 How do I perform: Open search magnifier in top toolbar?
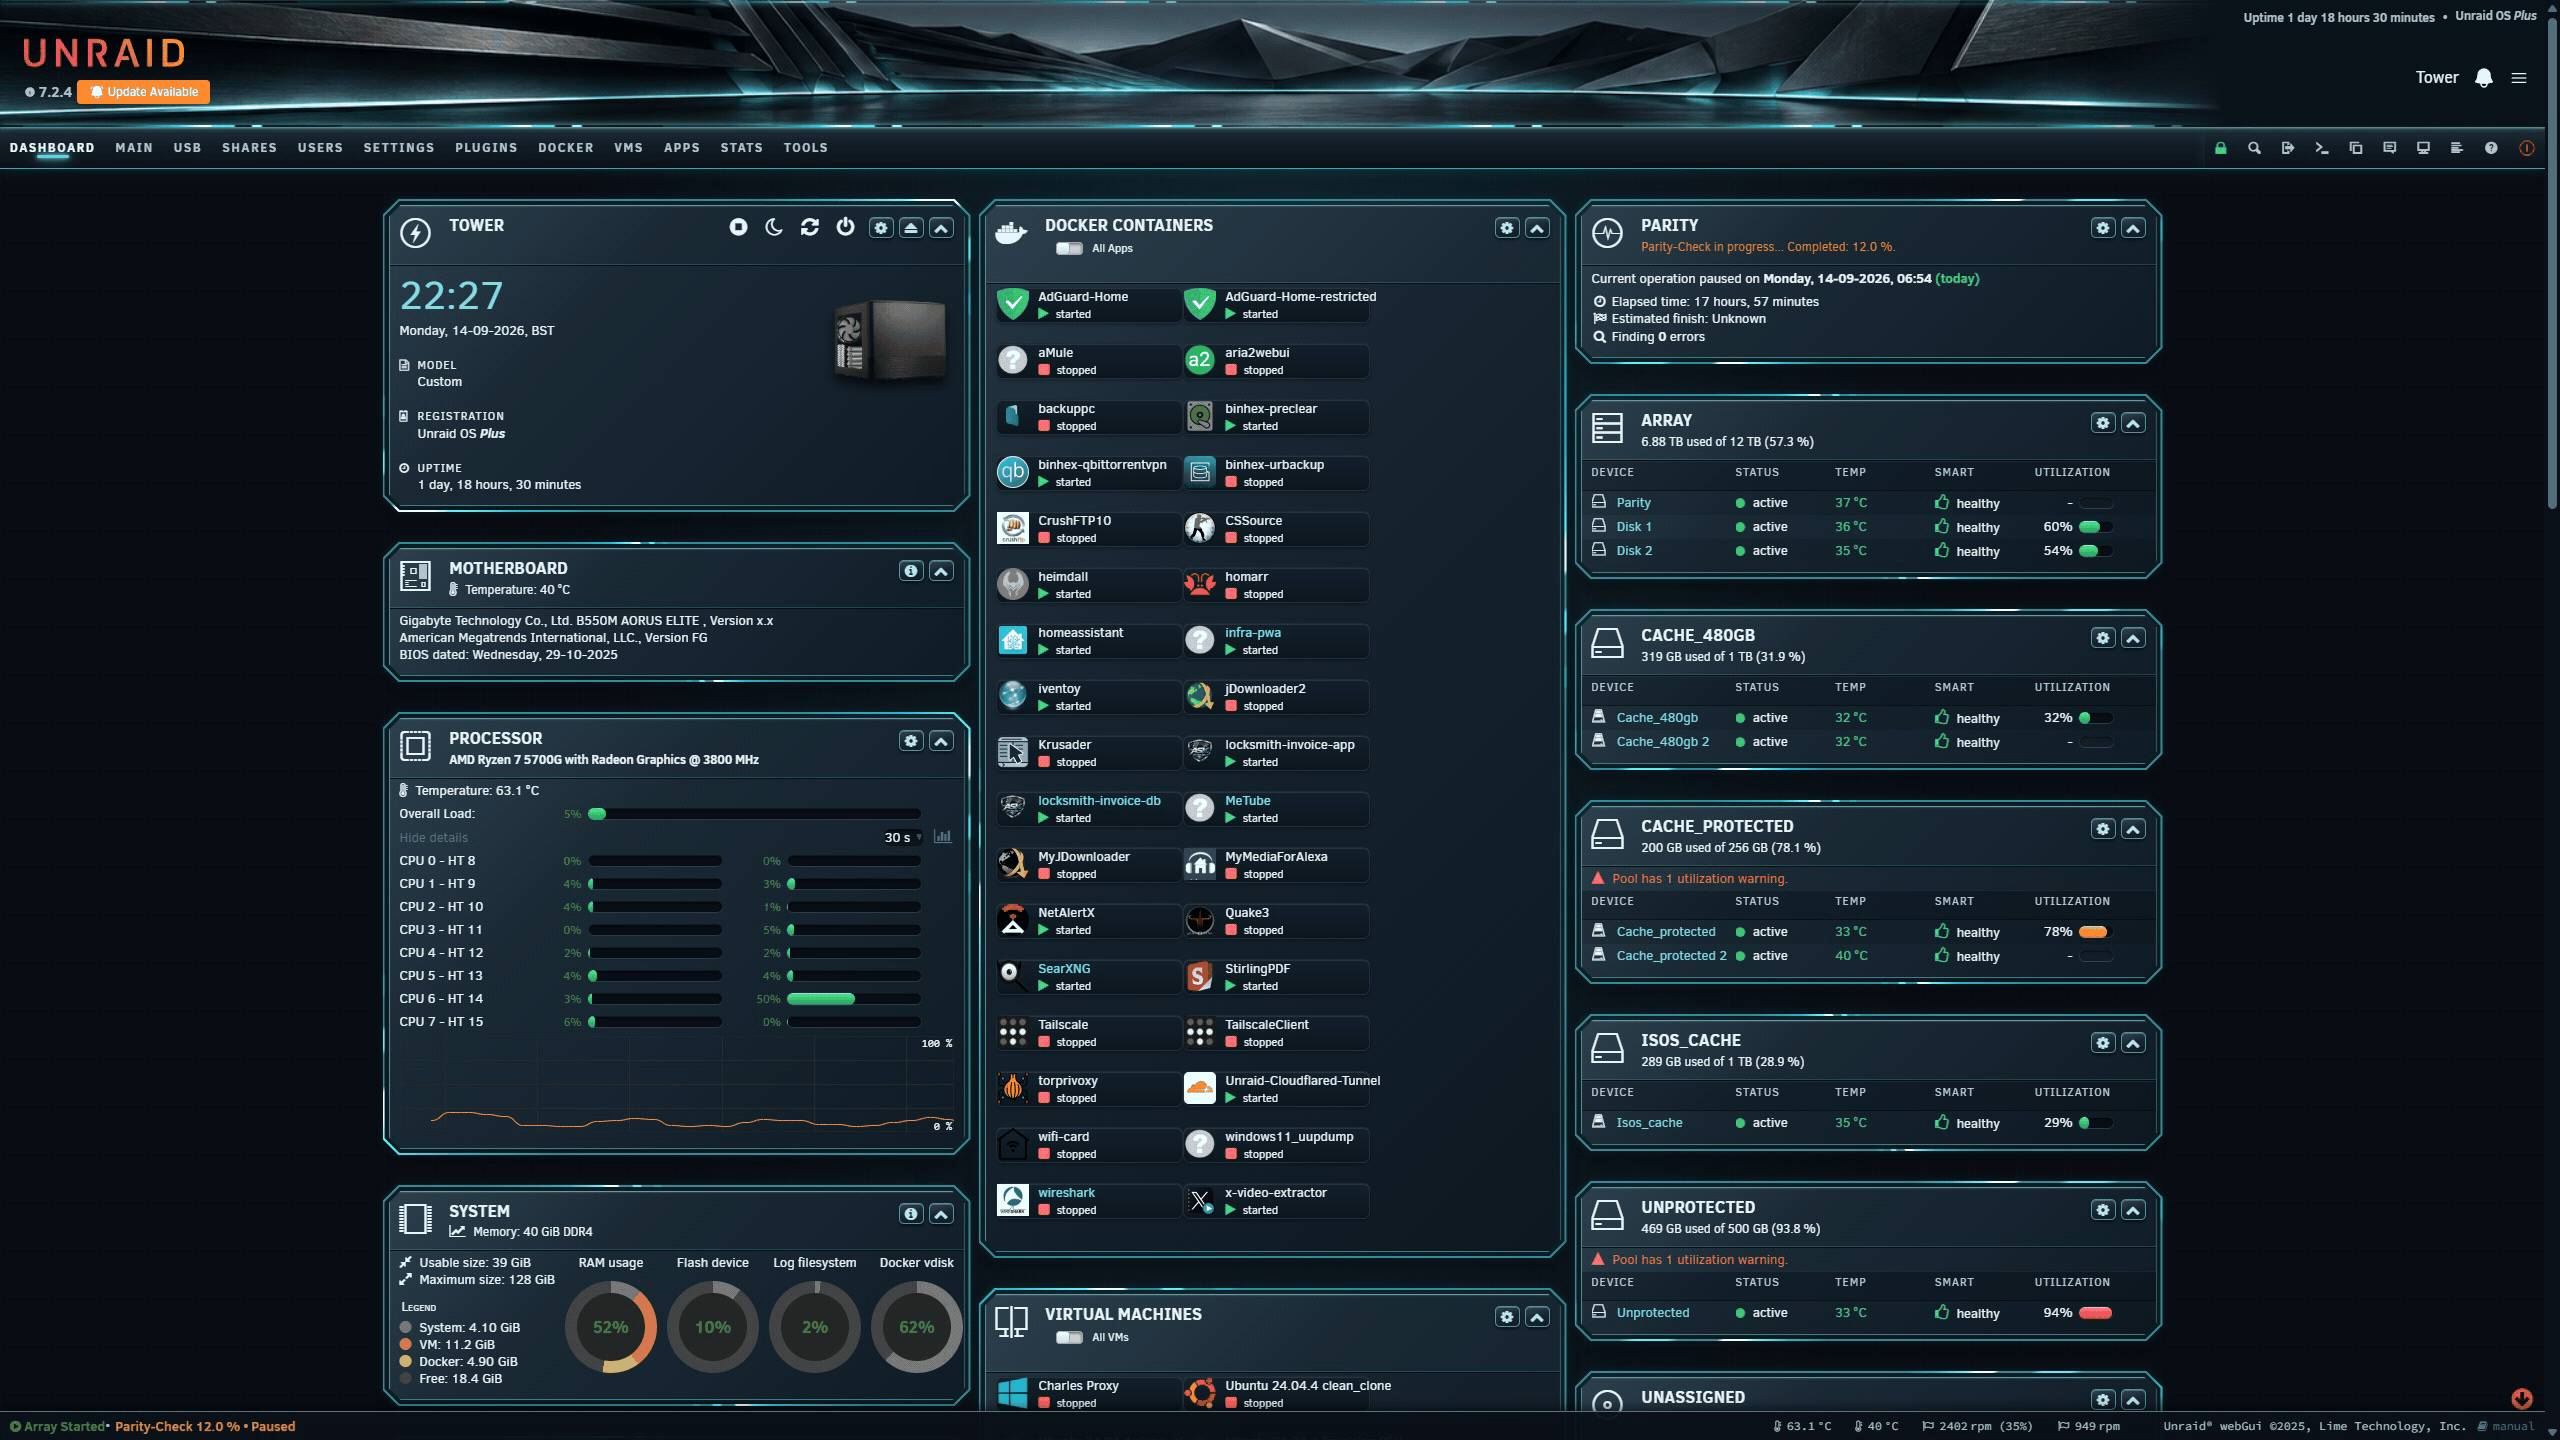pos(2254,148)
